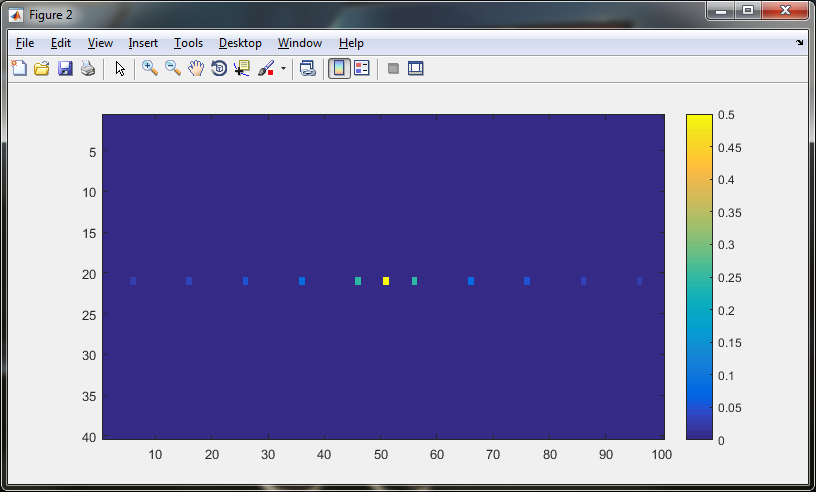Print the figure using the printer icon
Screen dimensions: 816x492
coord(88,68)
